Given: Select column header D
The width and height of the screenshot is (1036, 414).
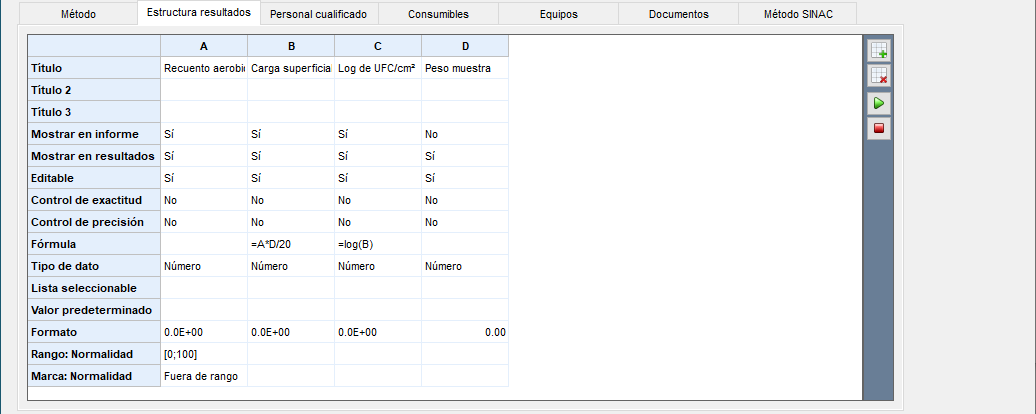Looking at the screenshot, I should pos(465,46).
